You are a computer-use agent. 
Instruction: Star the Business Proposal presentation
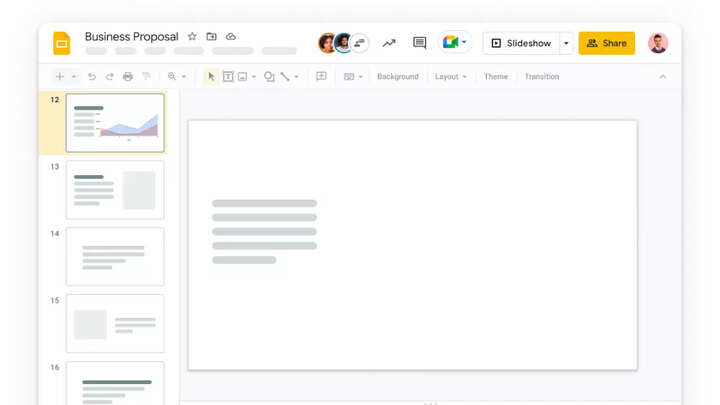point(192,37)
